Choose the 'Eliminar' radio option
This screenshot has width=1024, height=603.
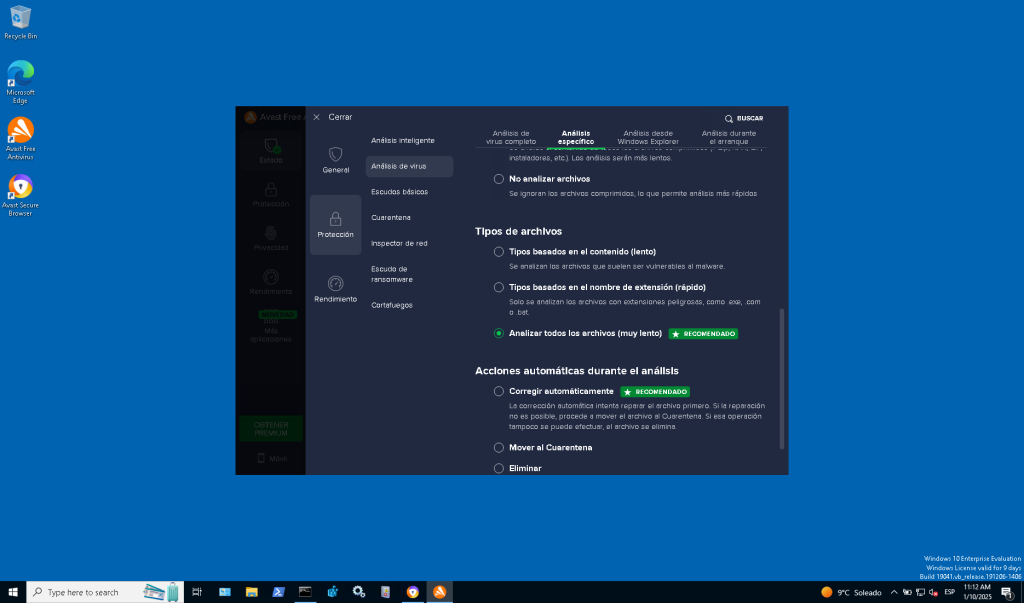click(499, 468)
